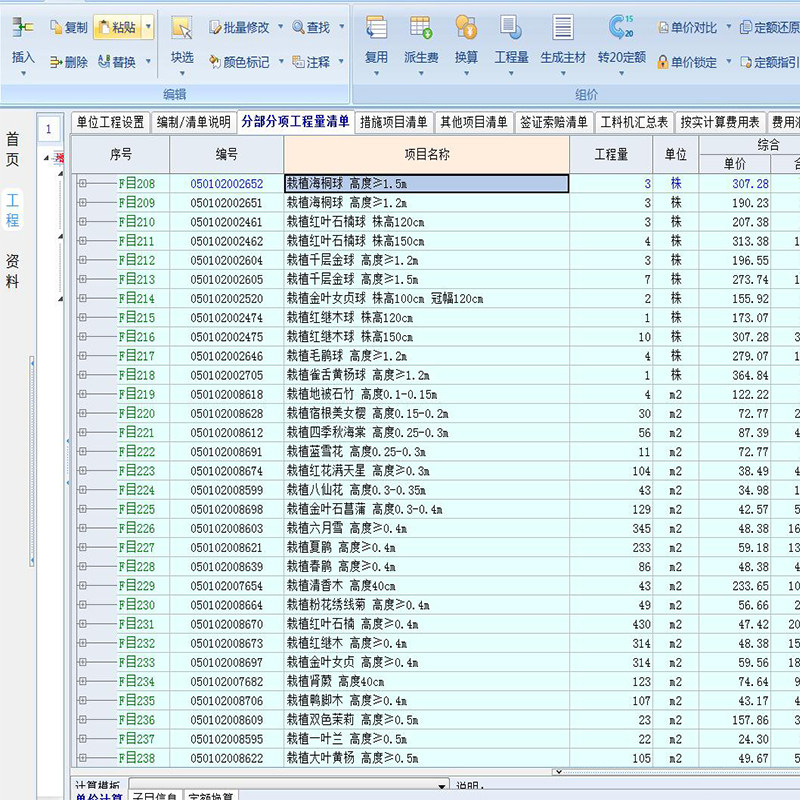This screenshot has height=800, width=800.
Task: Open the 按实计算费用表 tab
Action: 720,122
